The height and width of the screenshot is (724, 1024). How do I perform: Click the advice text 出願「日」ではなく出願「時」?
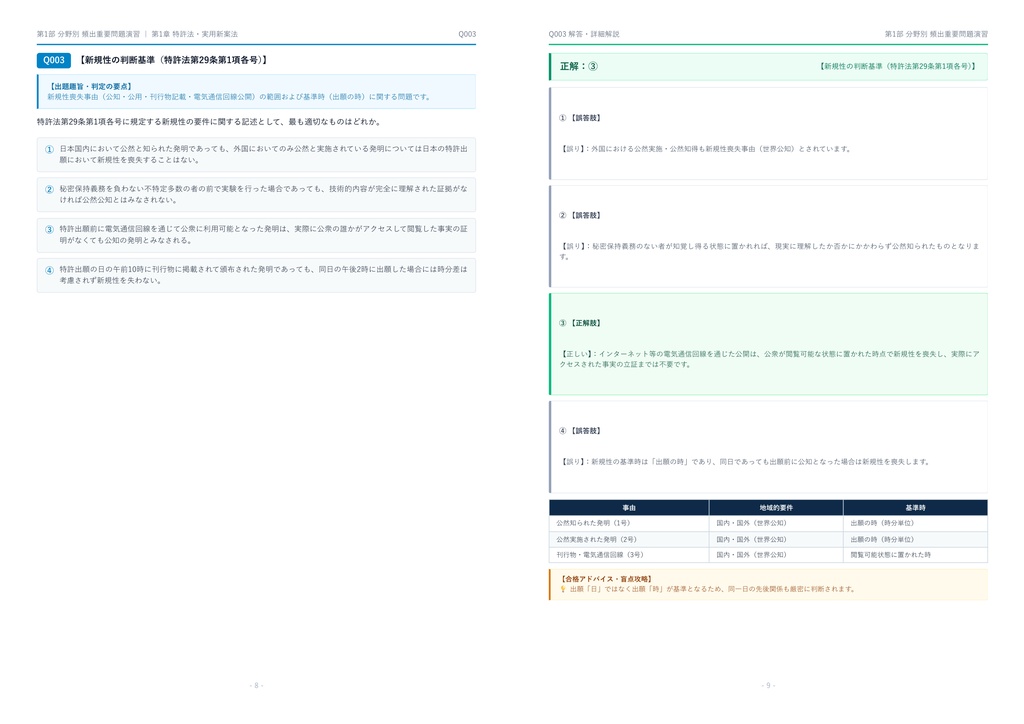pos(712,589)
